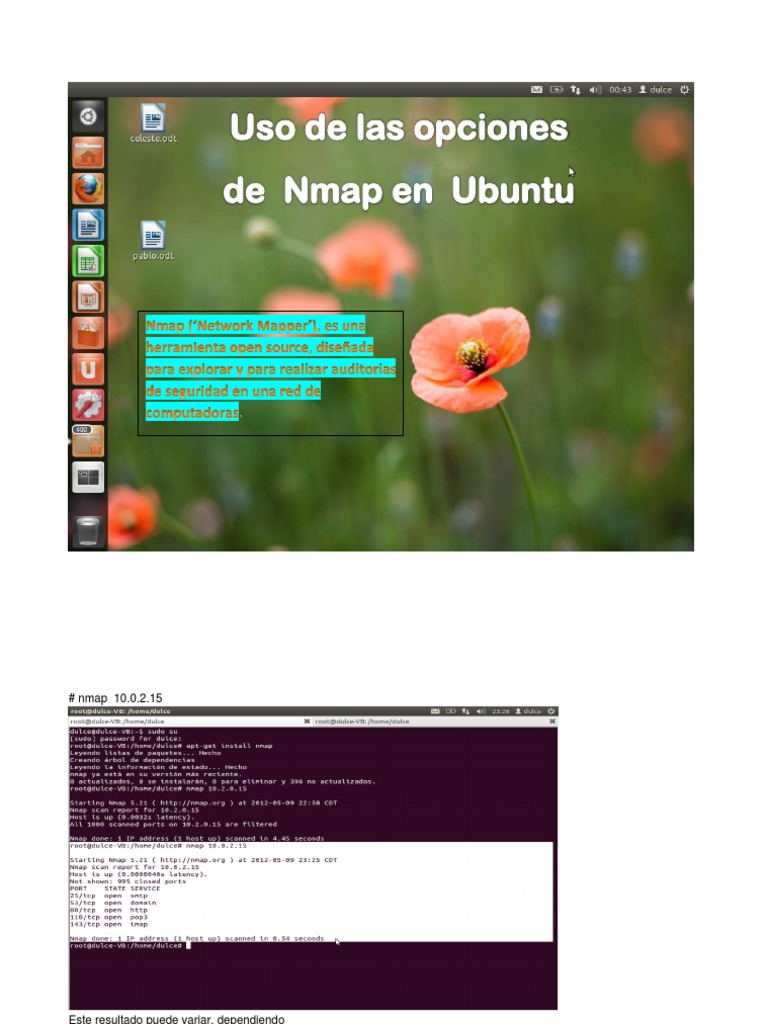
Task: Click the 'sudo su' command line
Action: coord(123,731)
